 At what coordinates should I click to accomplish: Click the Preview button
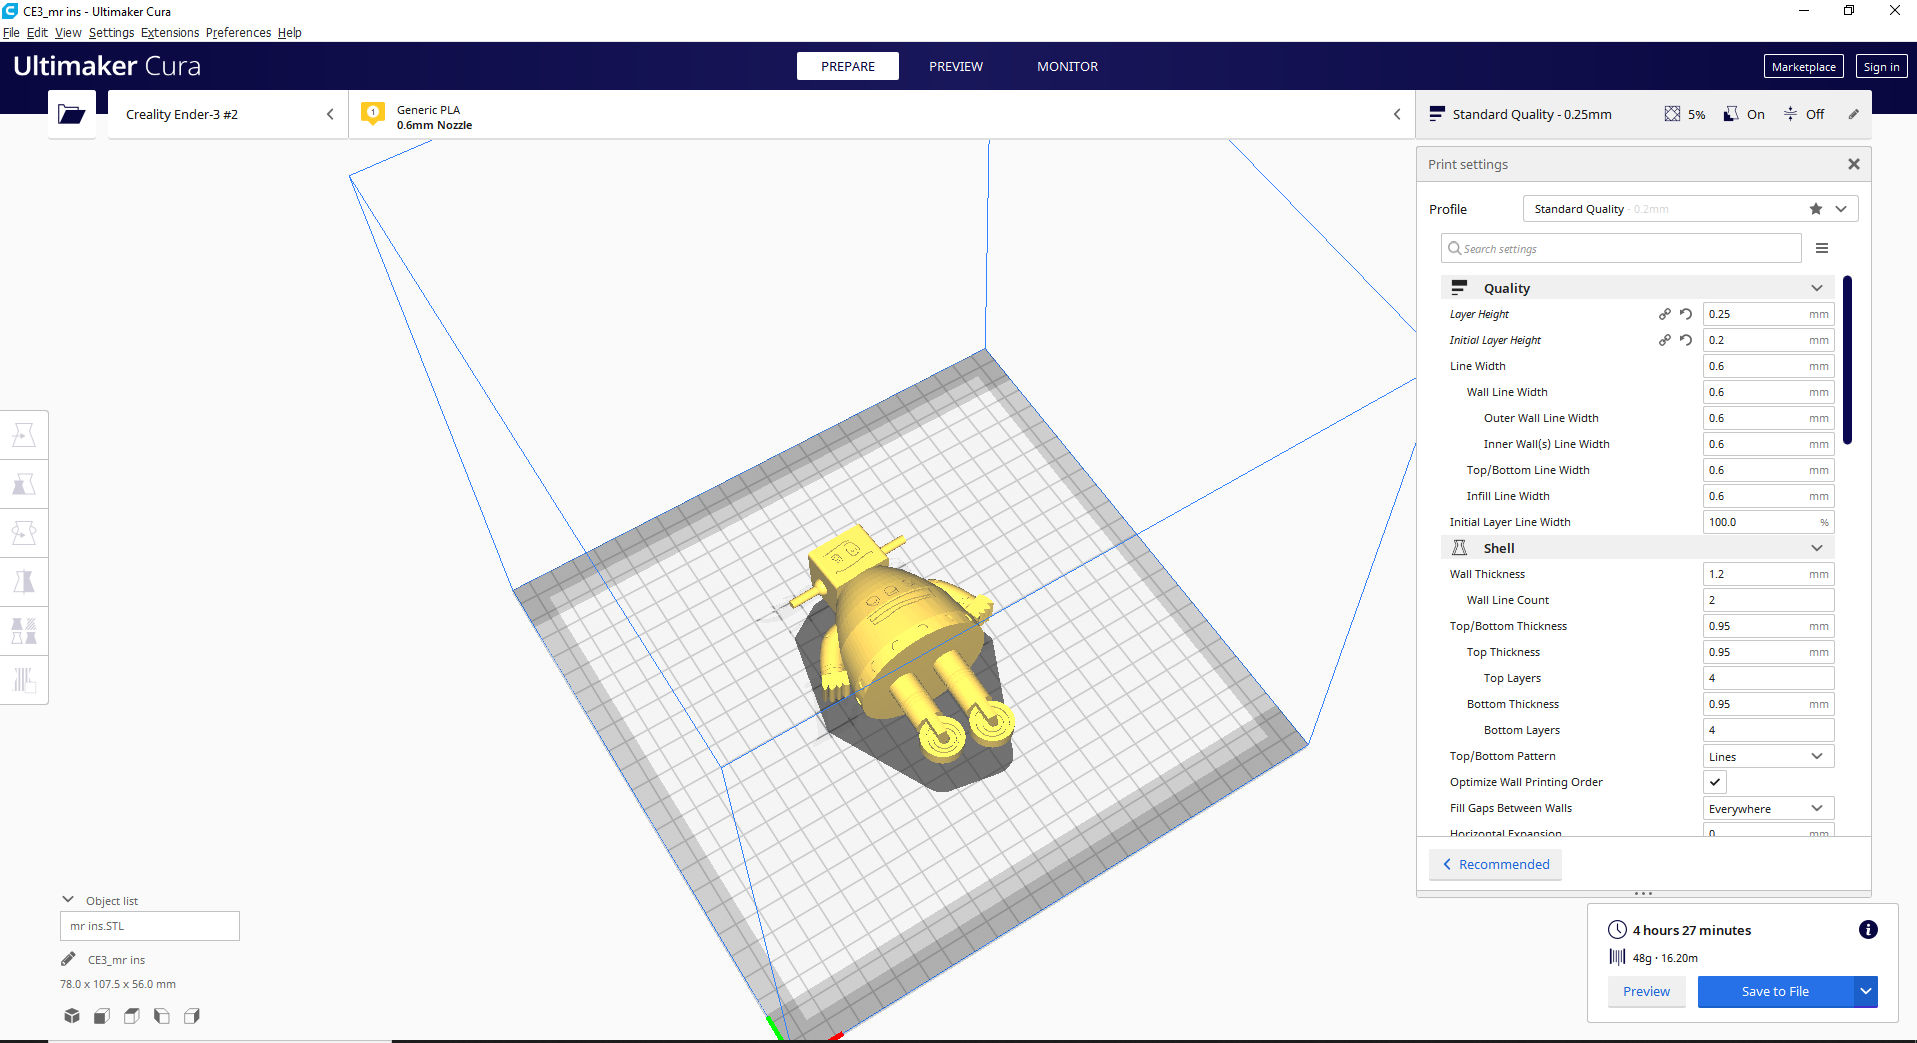click(1646, 991)
